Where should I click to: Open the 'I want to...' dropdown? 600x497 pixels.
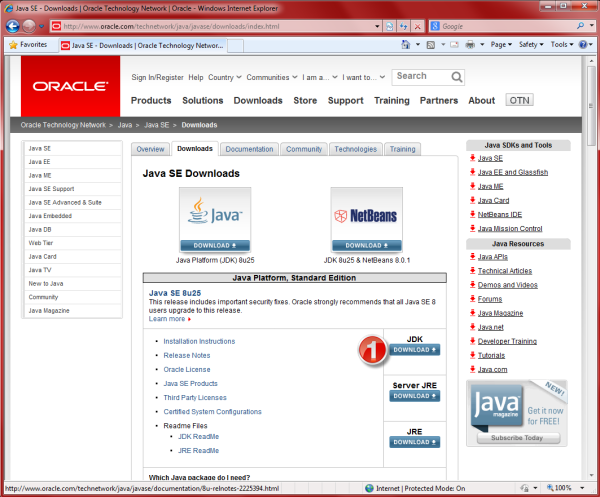coord(364,77)
